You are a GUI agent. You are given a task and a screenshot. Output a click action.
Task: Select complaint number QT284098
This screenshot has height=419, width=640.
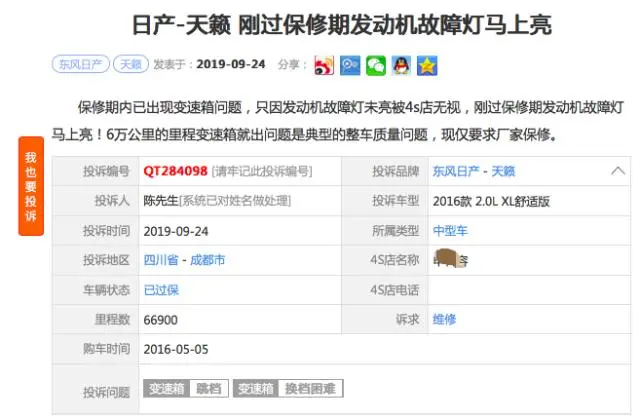(x=176, y=171)
